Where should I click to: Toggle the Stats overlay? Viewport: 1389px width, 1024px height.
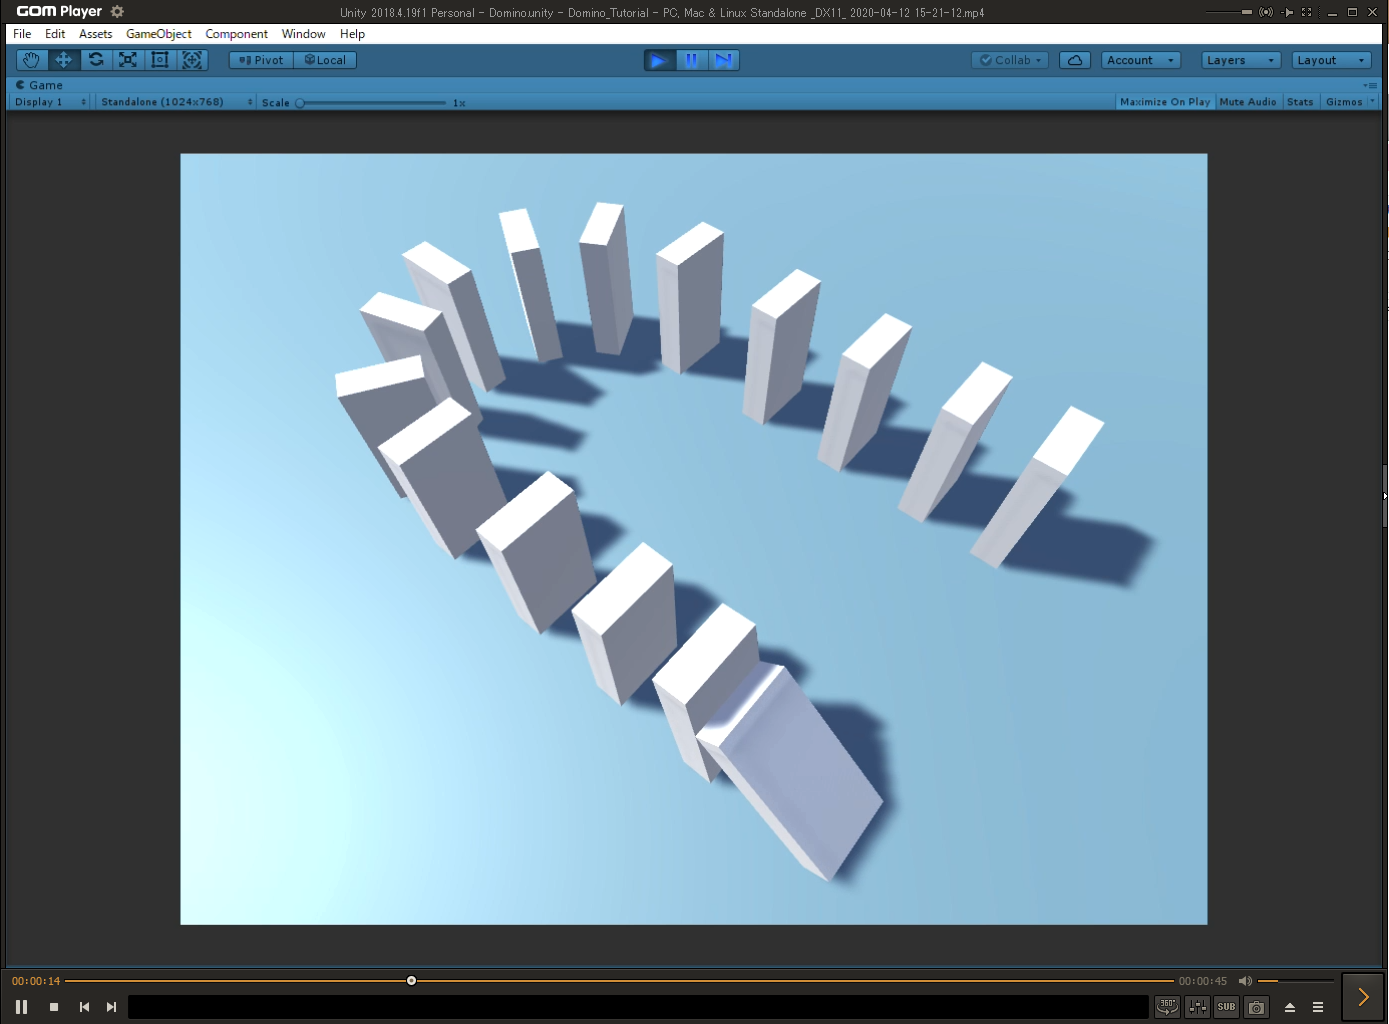[1300, 102]
